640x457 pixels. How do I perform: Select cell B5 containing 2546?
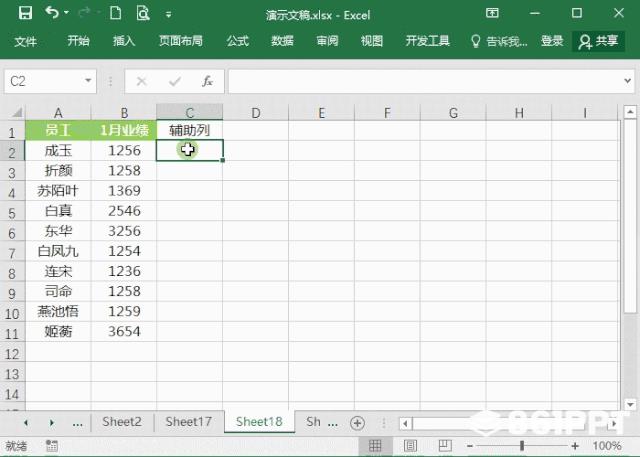[124, 211]
